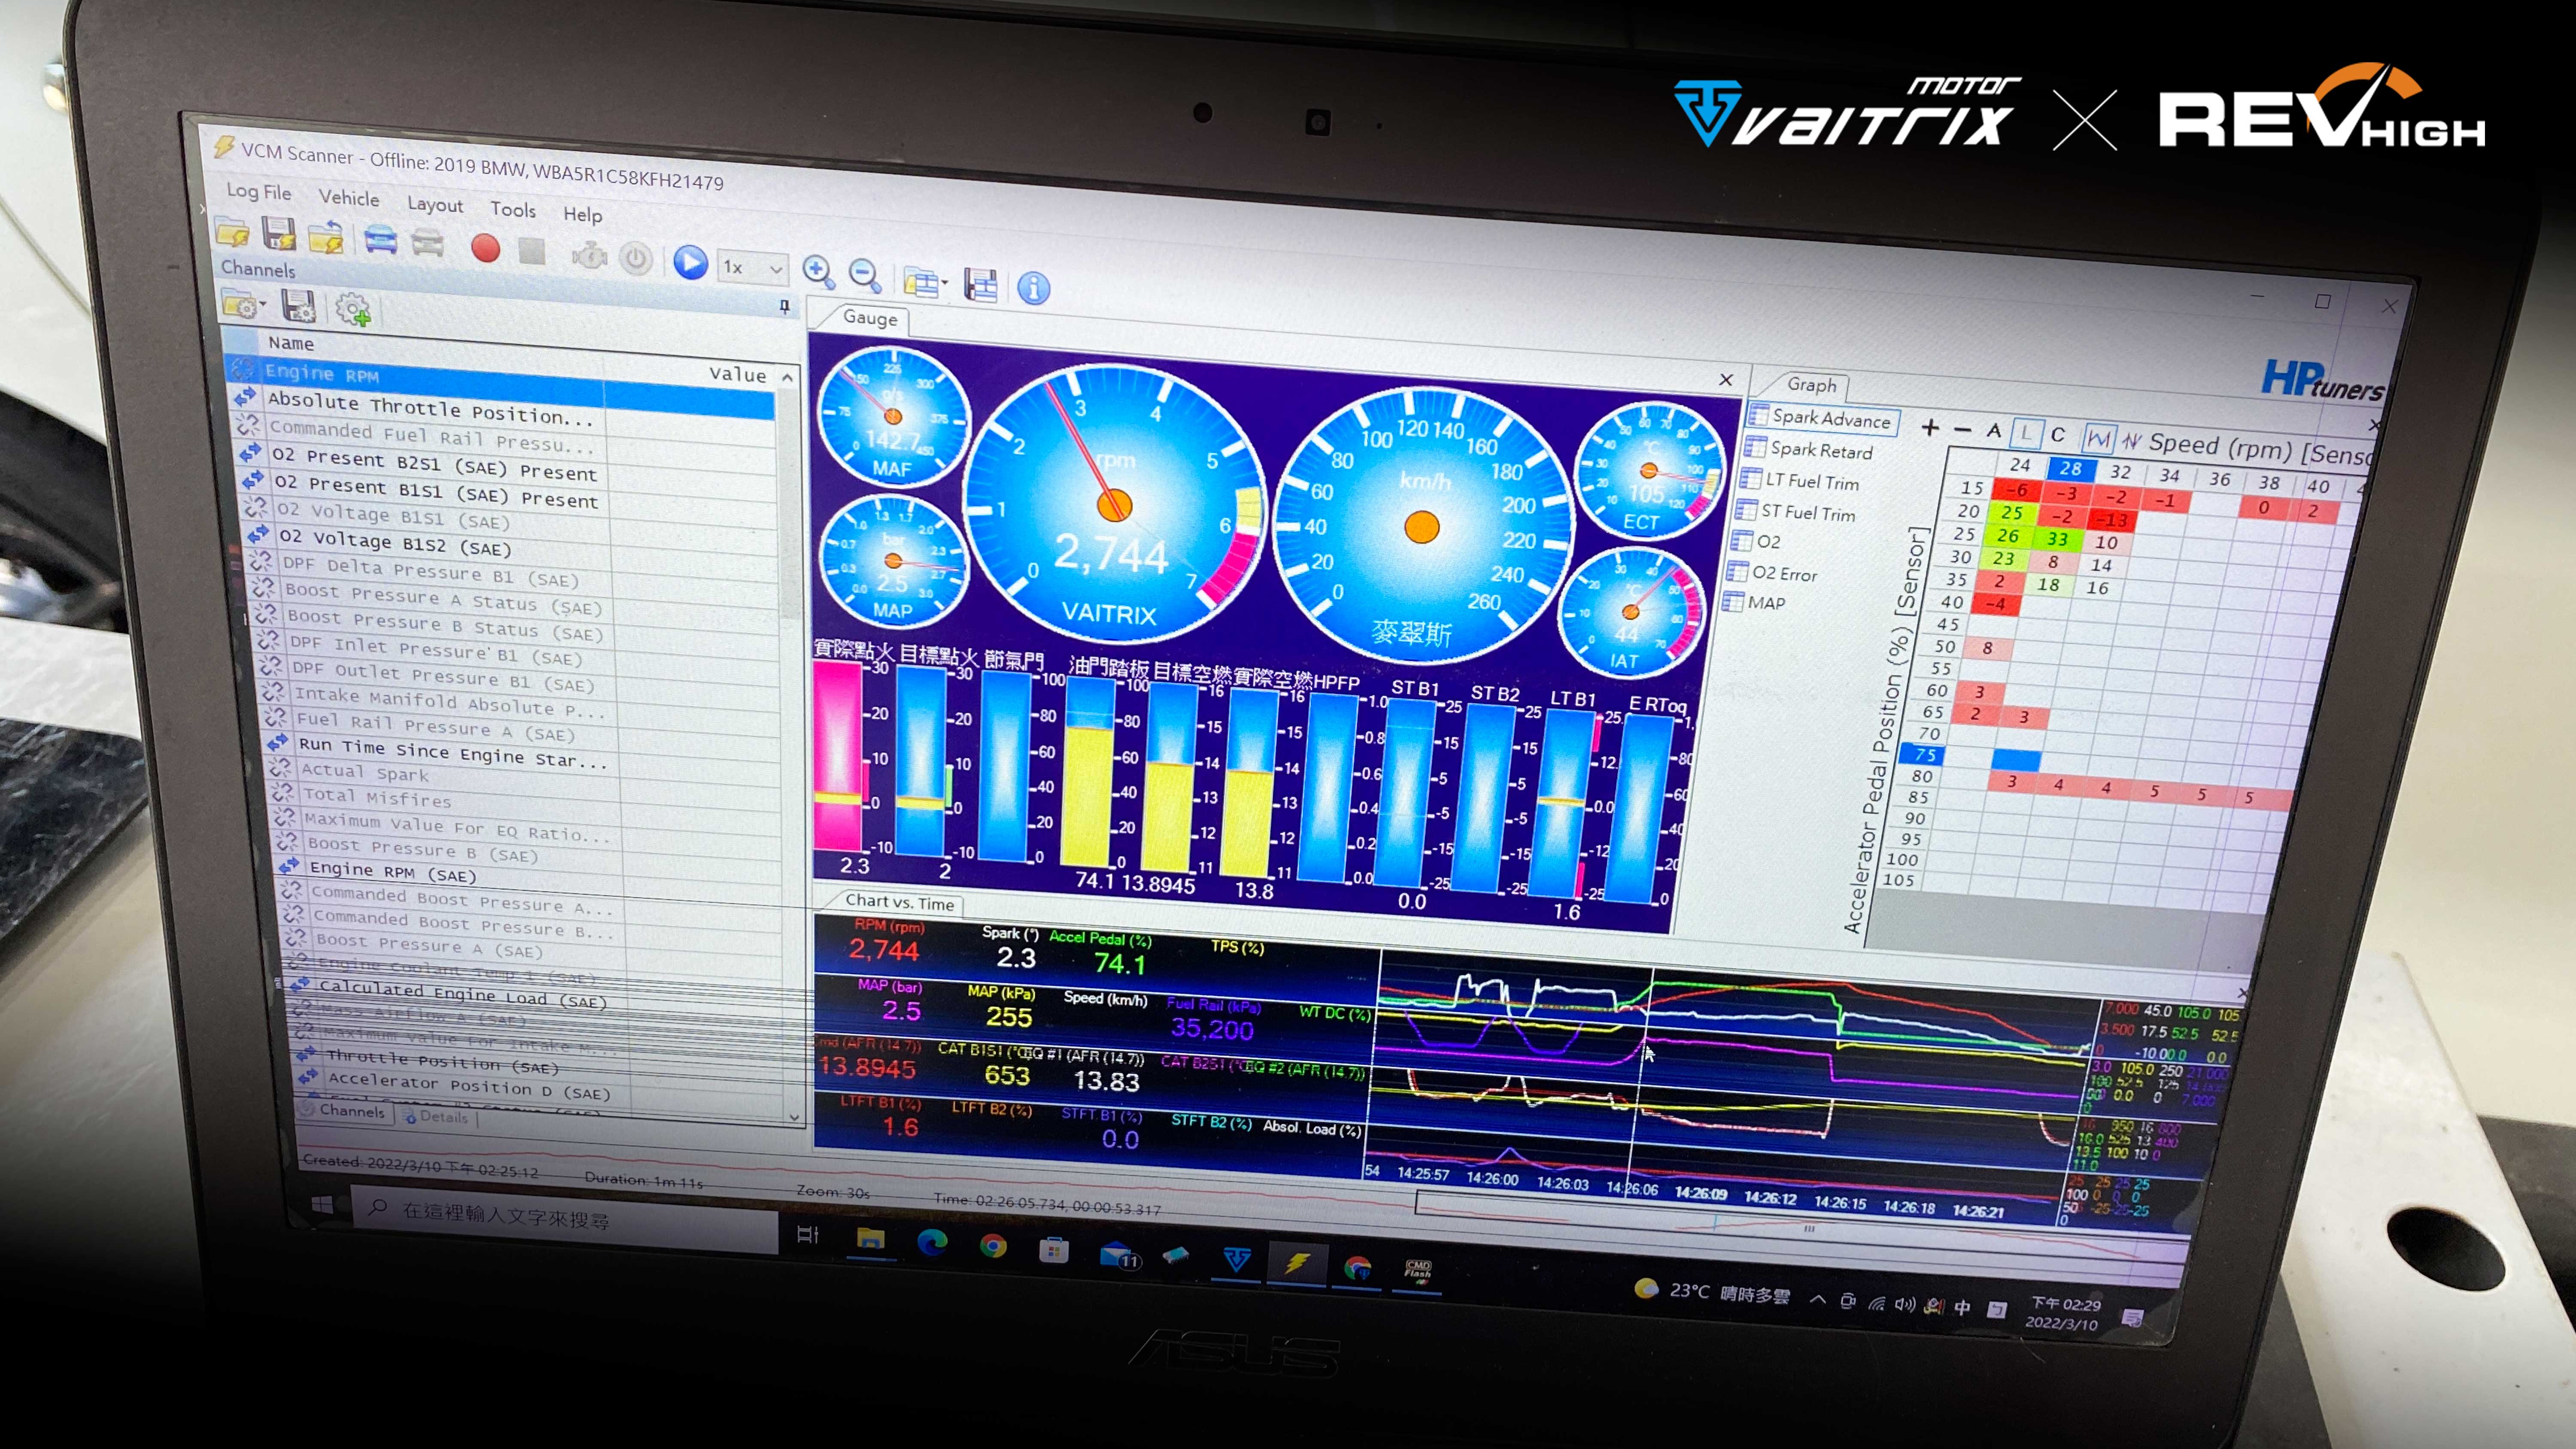Open channel config folder dropdown
Image resolution: width=2576 pixels, height=1449 pixels.
pyautogui.click(x=244, y=304)
